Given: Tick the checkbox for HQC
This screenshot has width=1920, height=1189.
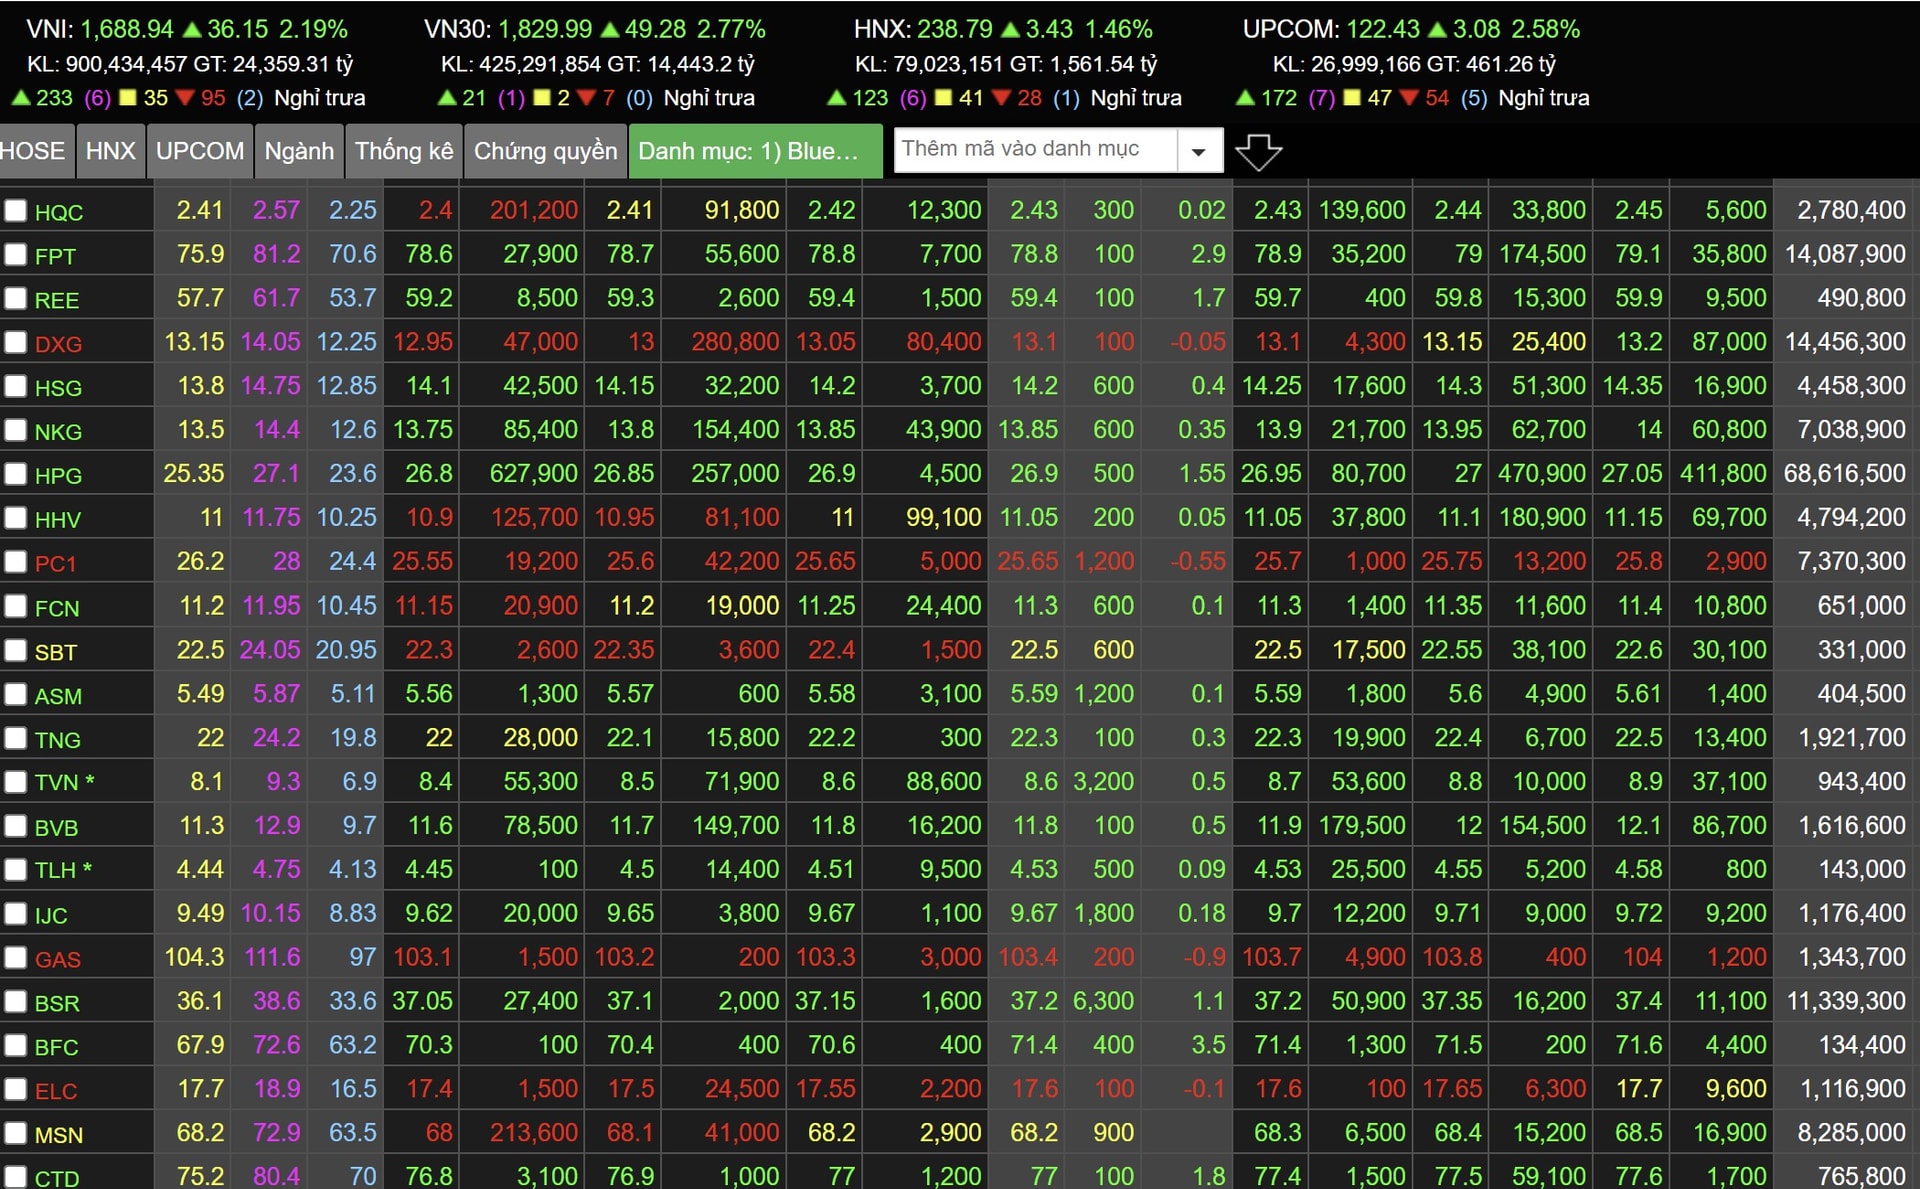Looking at the screenshot, I should pos(15,211).
